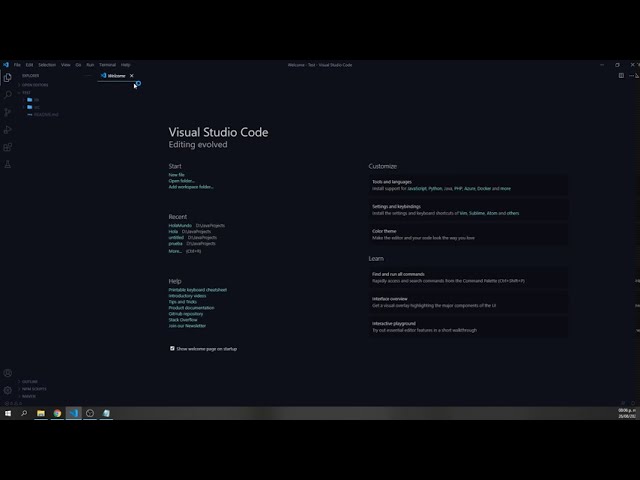Click the VS Code taskbar icon
640x480 pixels.
point(73,413)
